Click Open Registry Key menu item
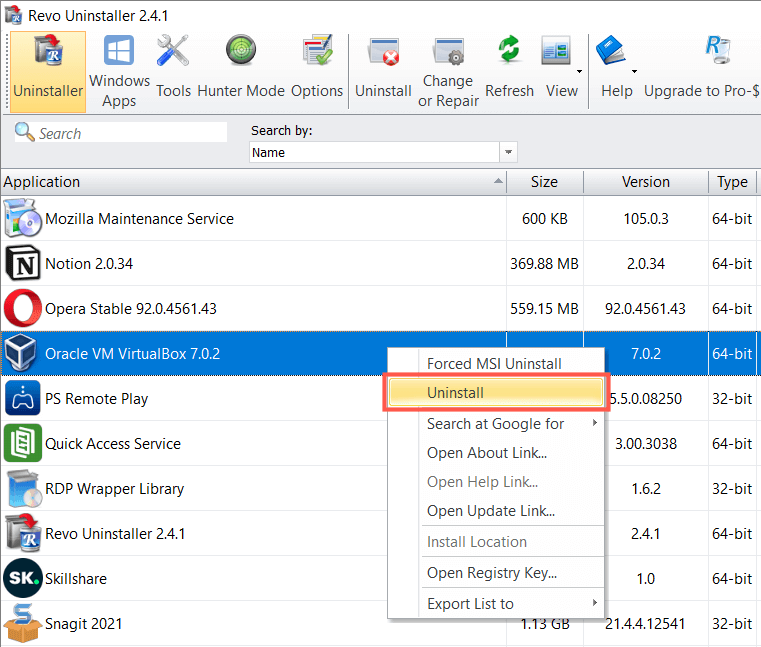Screen dimensions: 761x647 pos(491,573)
